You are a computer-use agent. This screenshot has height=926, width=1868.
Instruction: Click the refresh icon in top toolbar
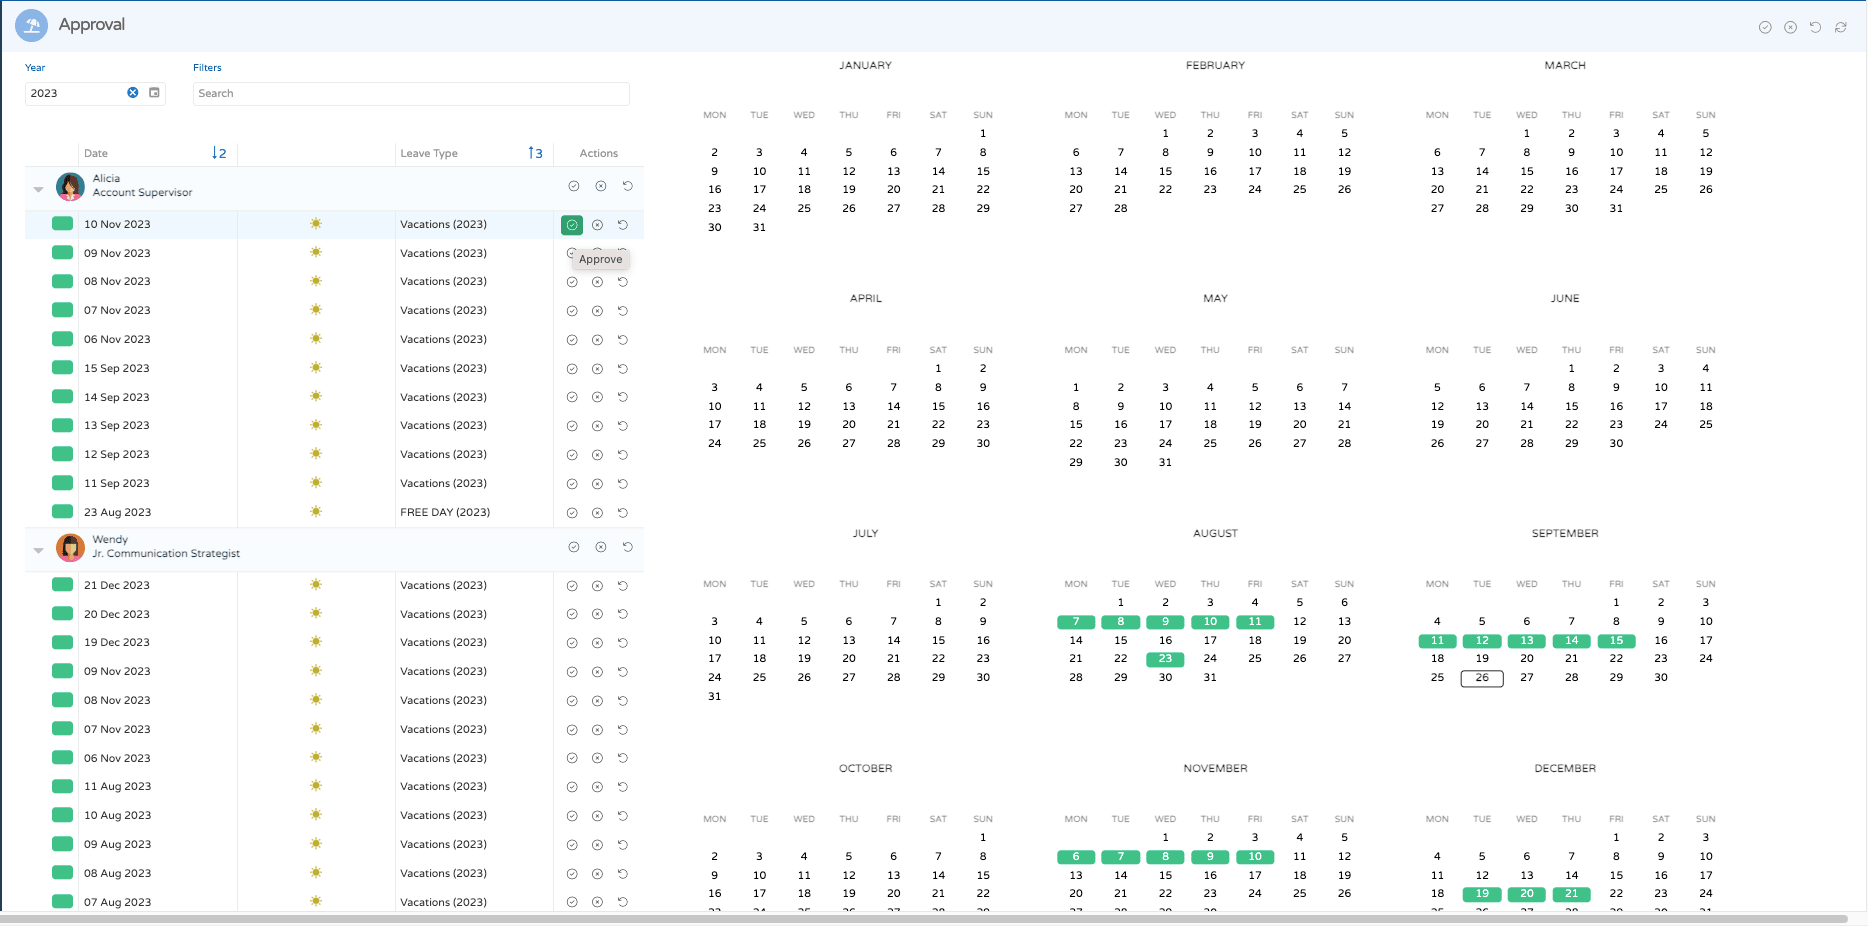tap(1840, 27)
